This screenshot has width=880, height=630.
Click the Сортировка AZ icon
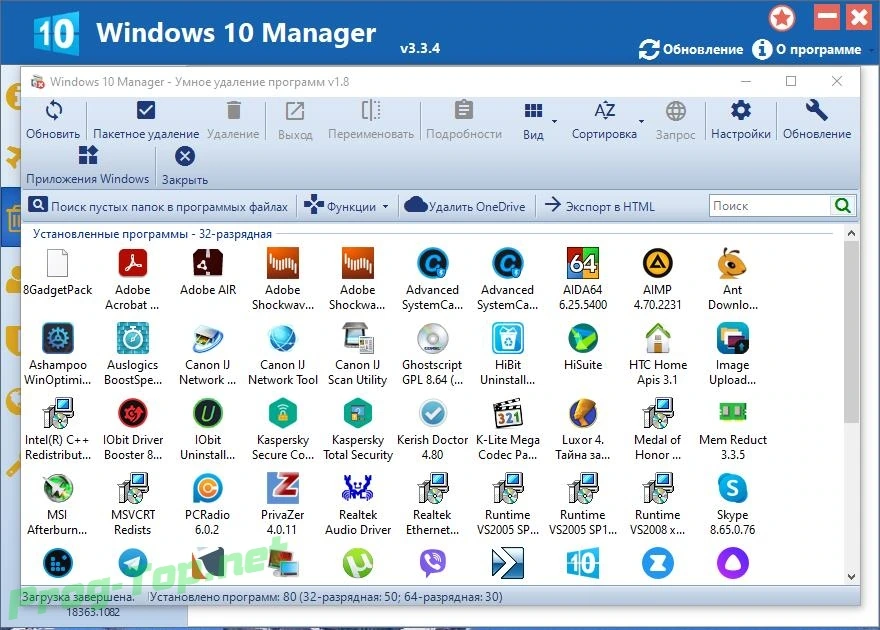[x=604, y=110]
